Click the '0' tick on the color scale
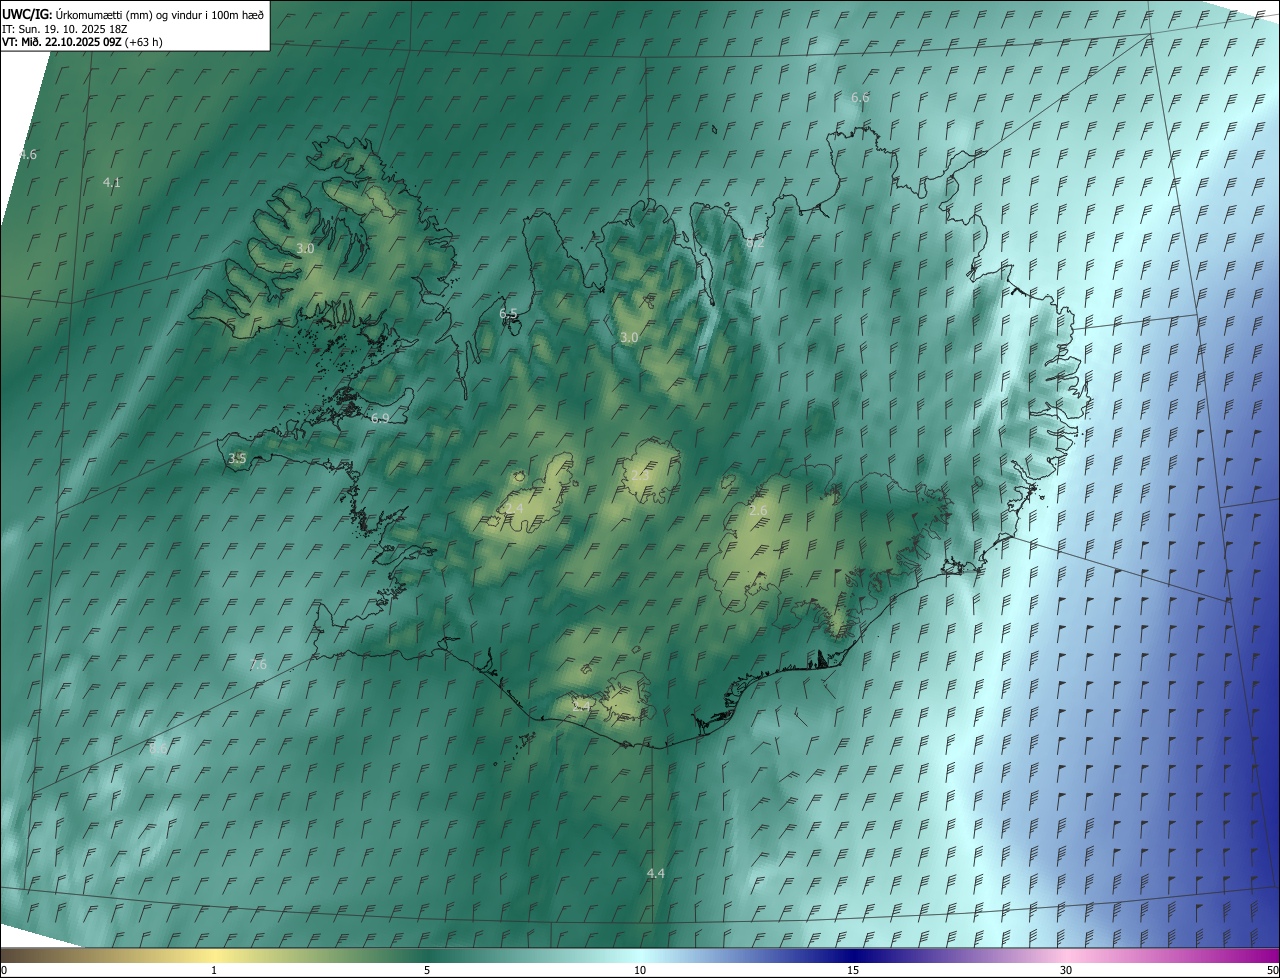 tap(4, 970)
